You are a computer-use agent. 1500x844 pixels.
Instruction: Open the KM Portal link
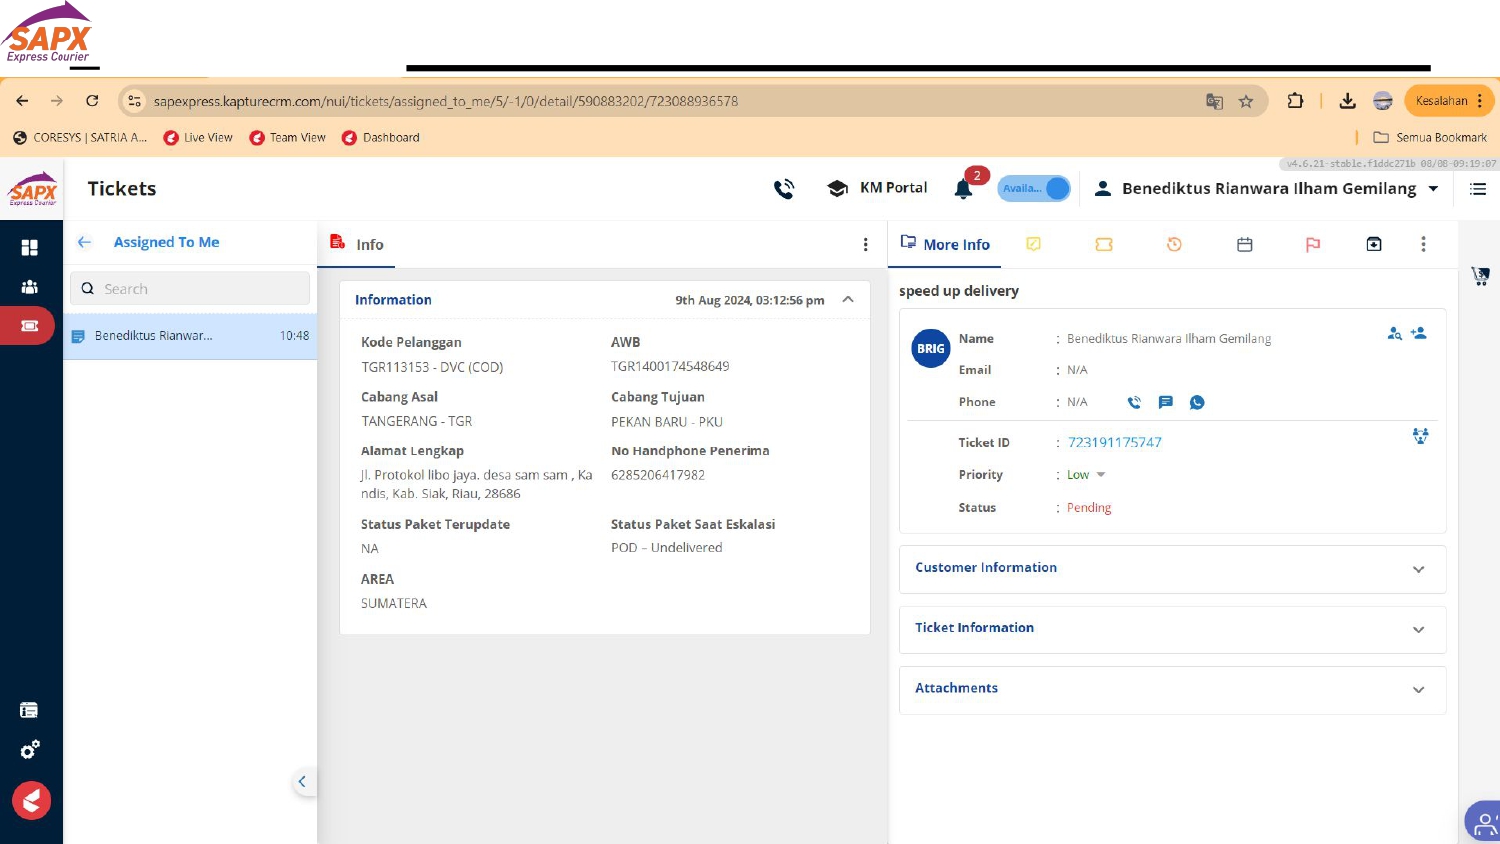[x=878, y=188]
